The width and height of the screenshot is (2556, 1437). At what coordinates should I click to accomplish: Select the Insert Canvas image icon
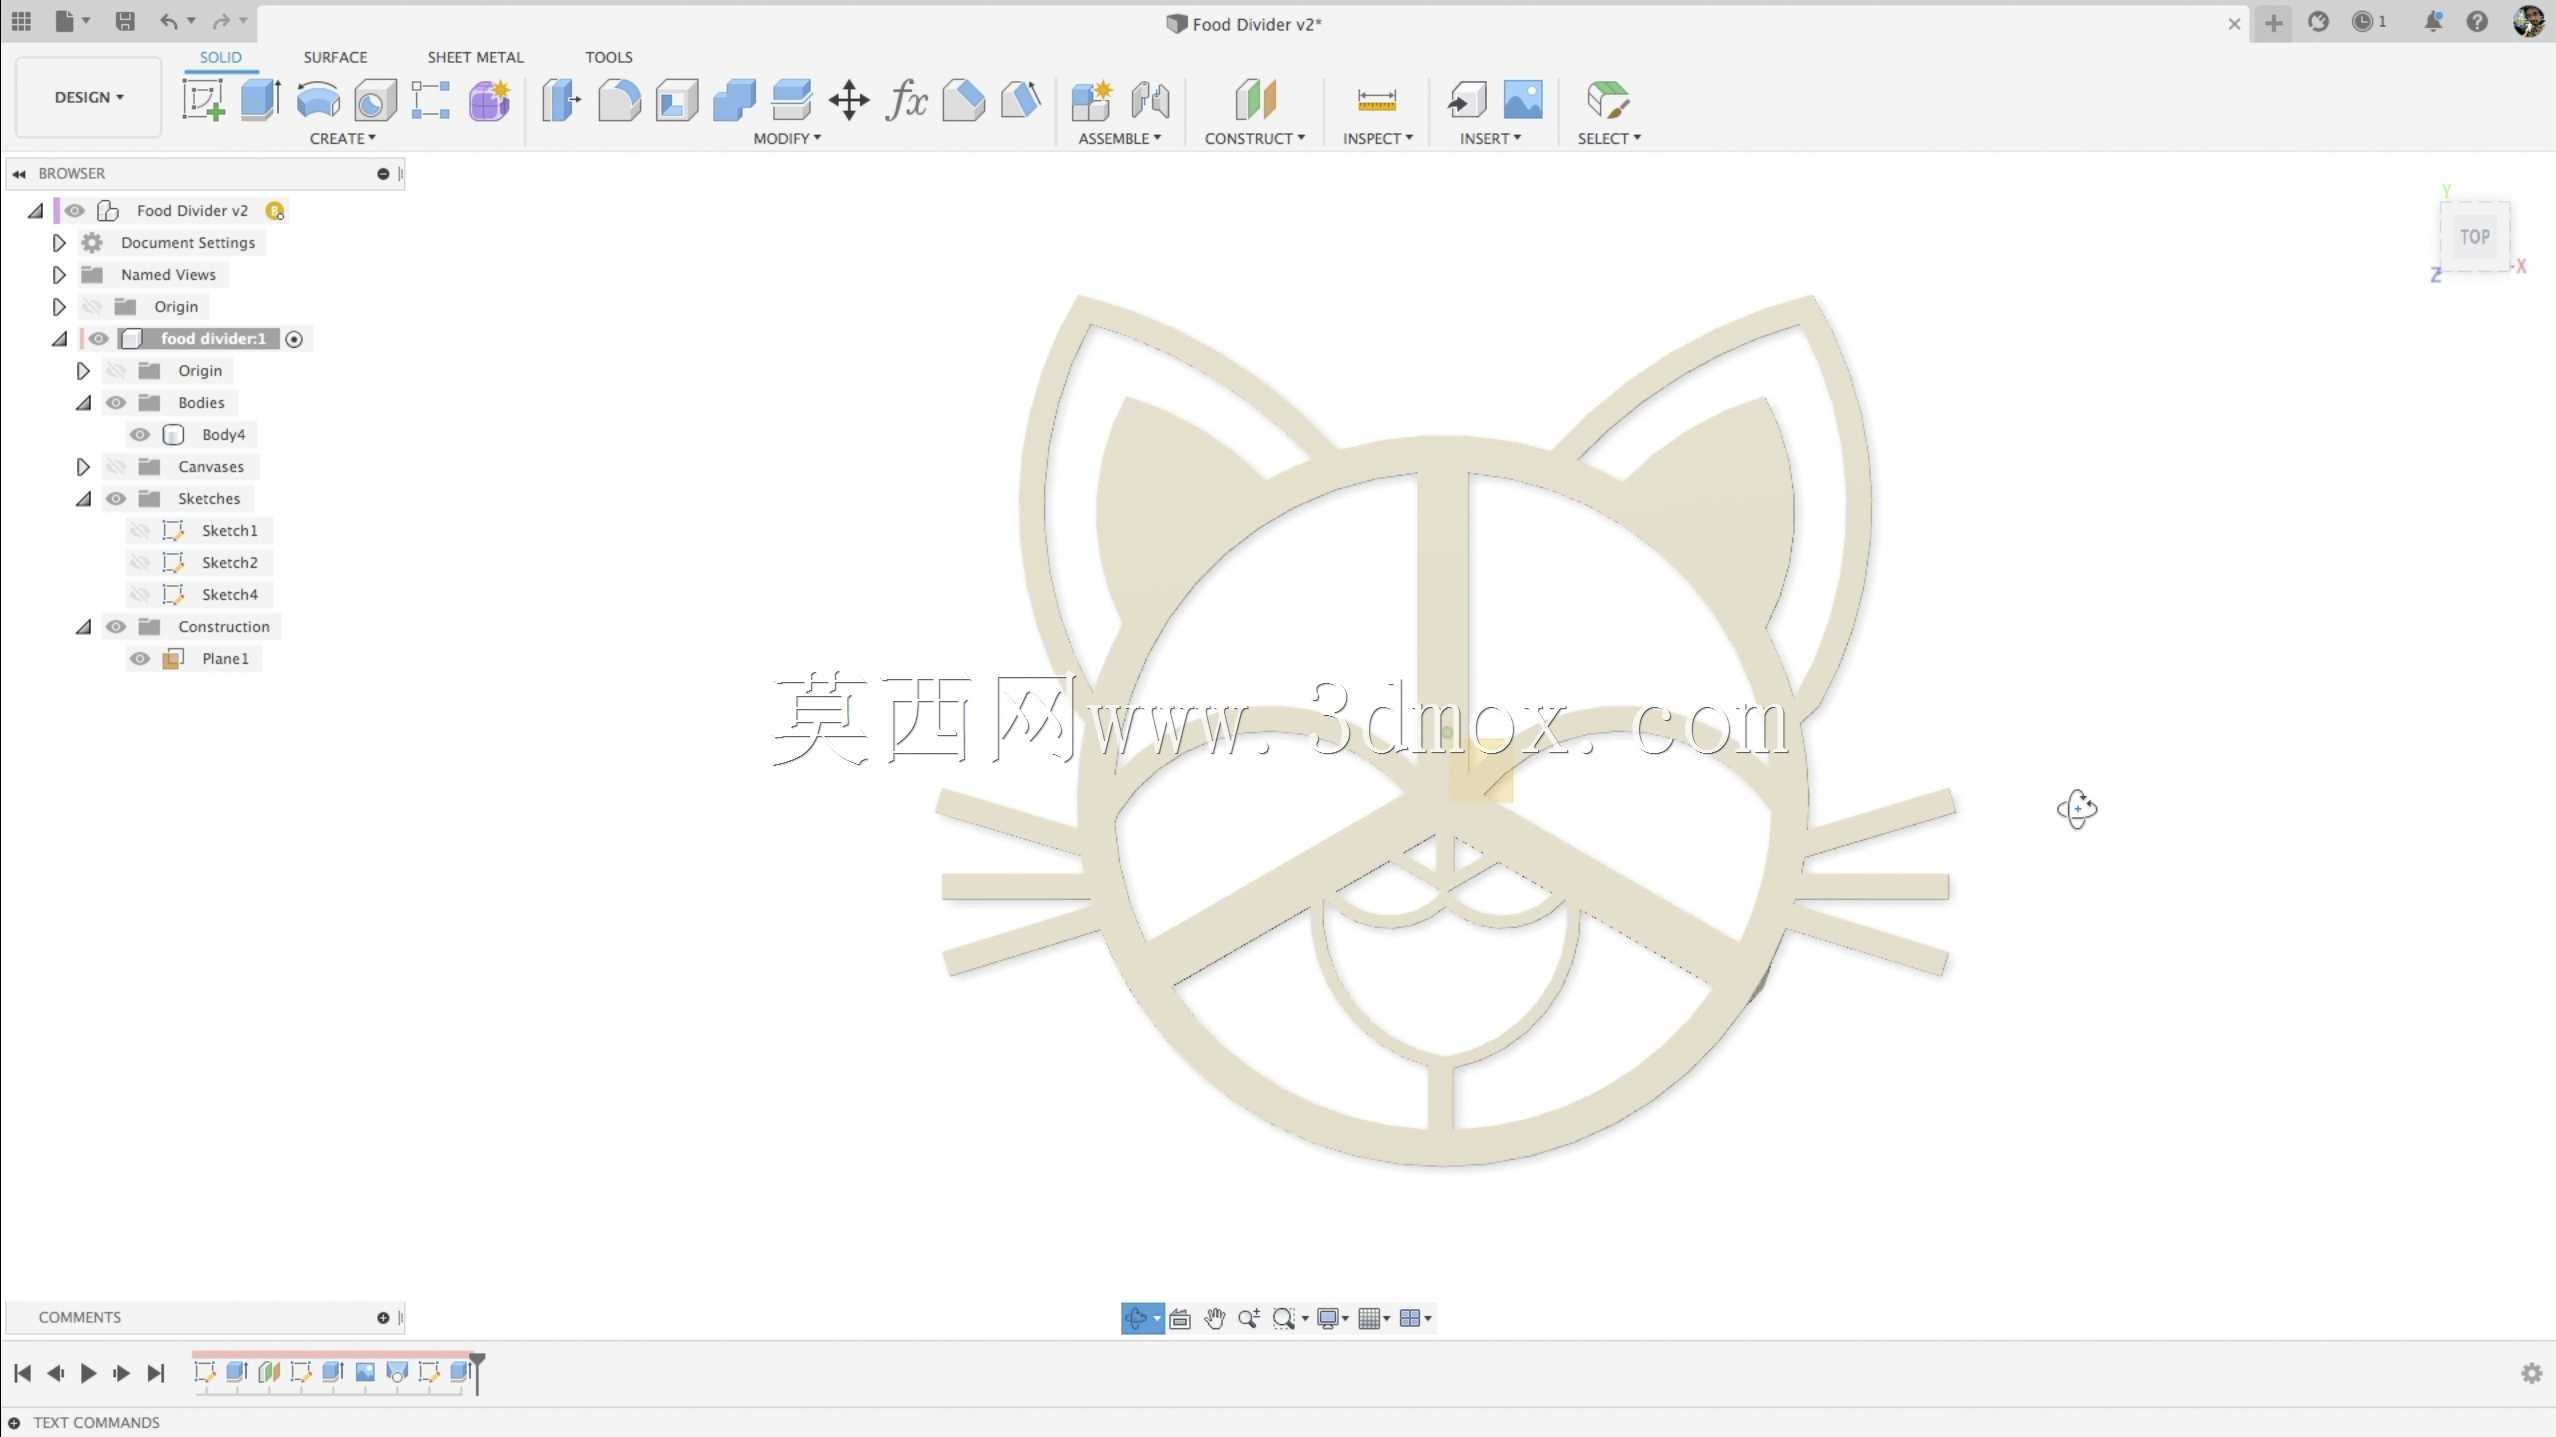point(1523,100)
